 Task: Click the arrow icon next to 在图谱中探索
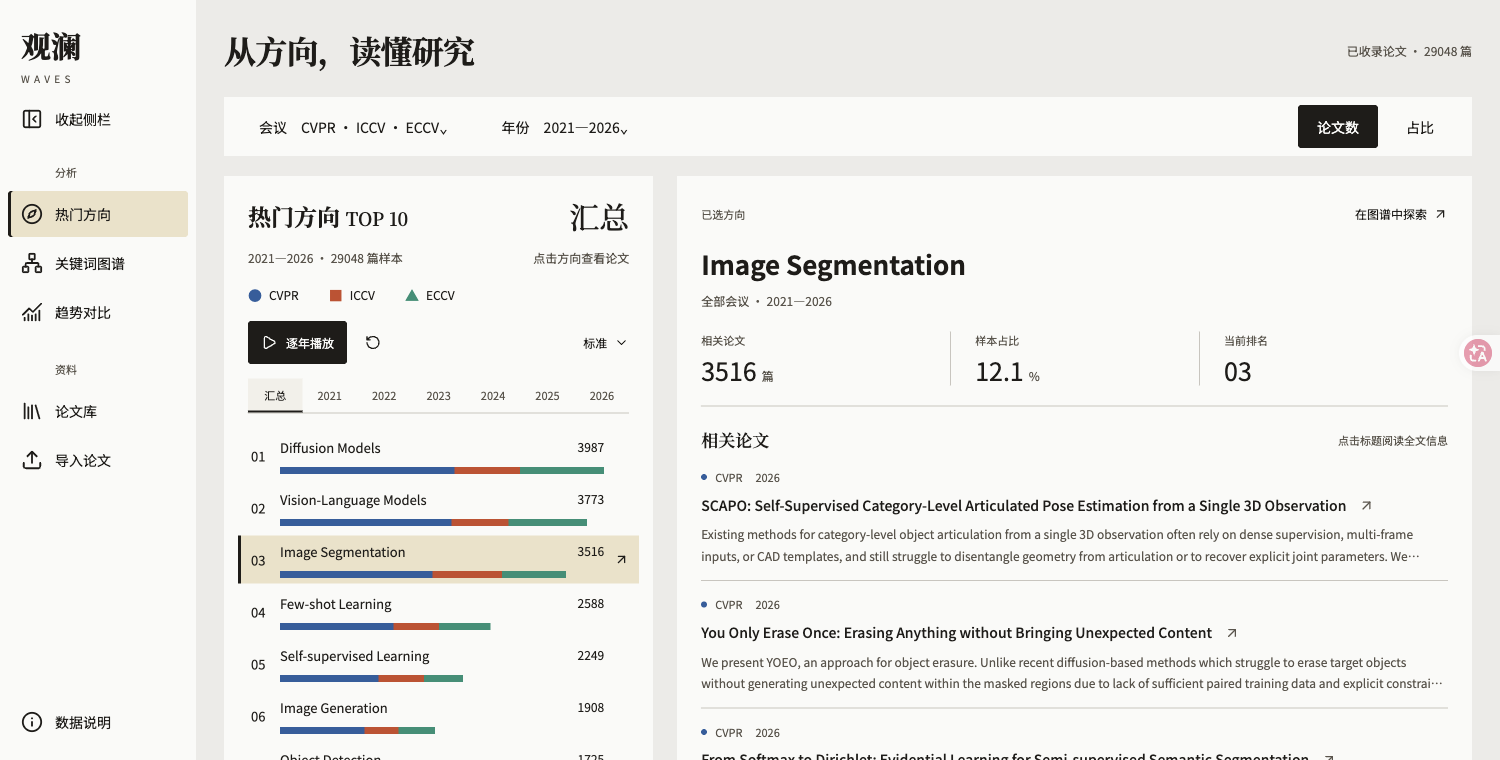1440,214
